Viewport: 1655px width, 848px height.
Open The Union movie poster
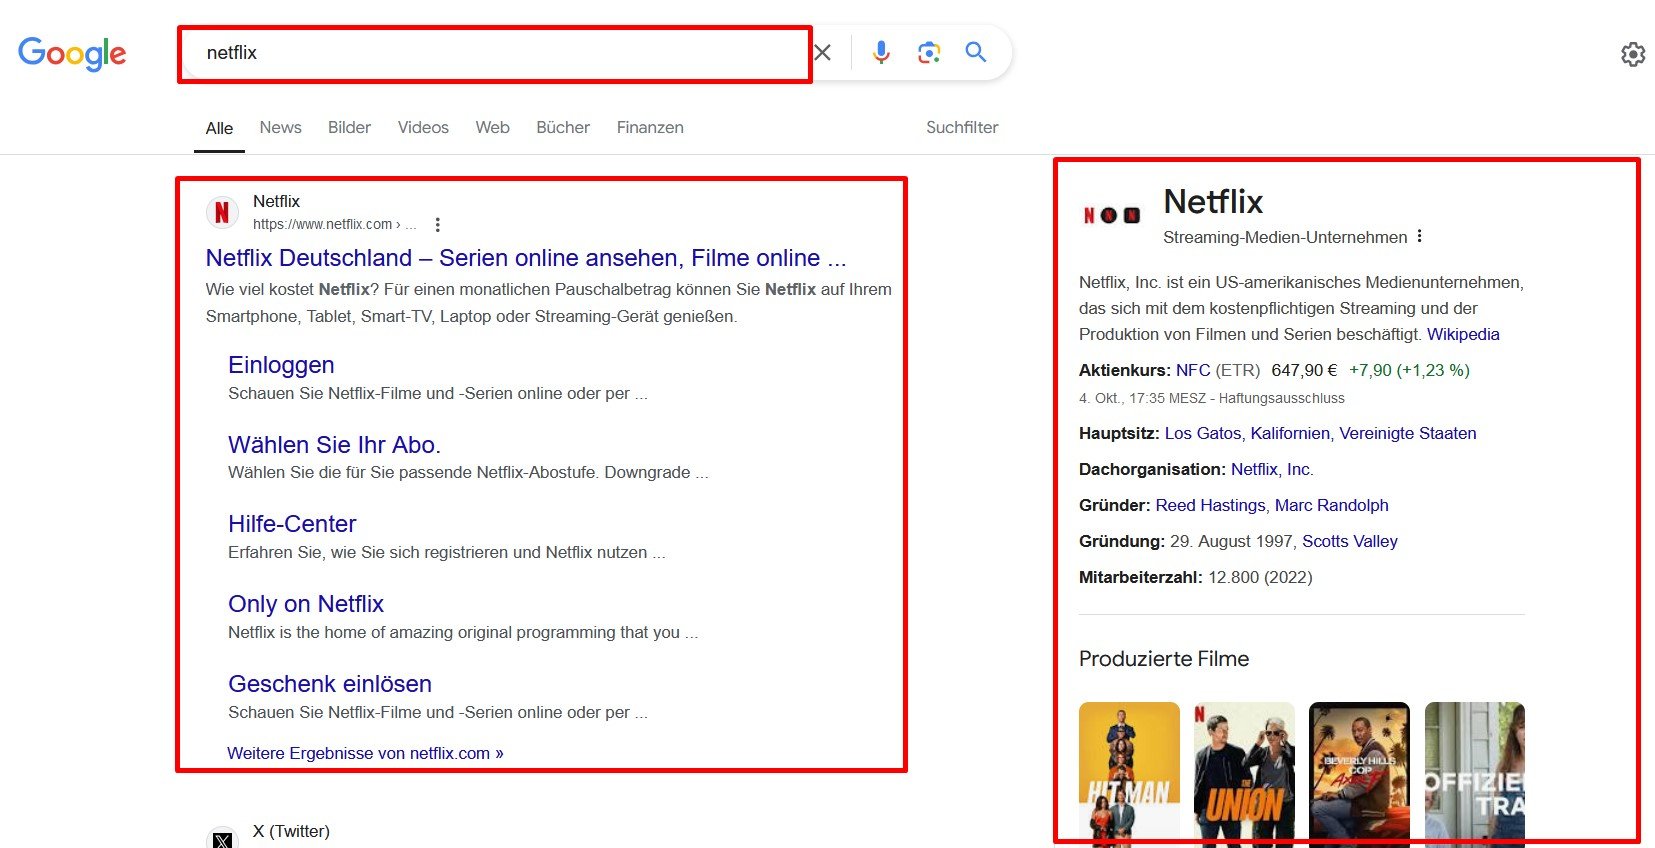(x=1244, y=774)
